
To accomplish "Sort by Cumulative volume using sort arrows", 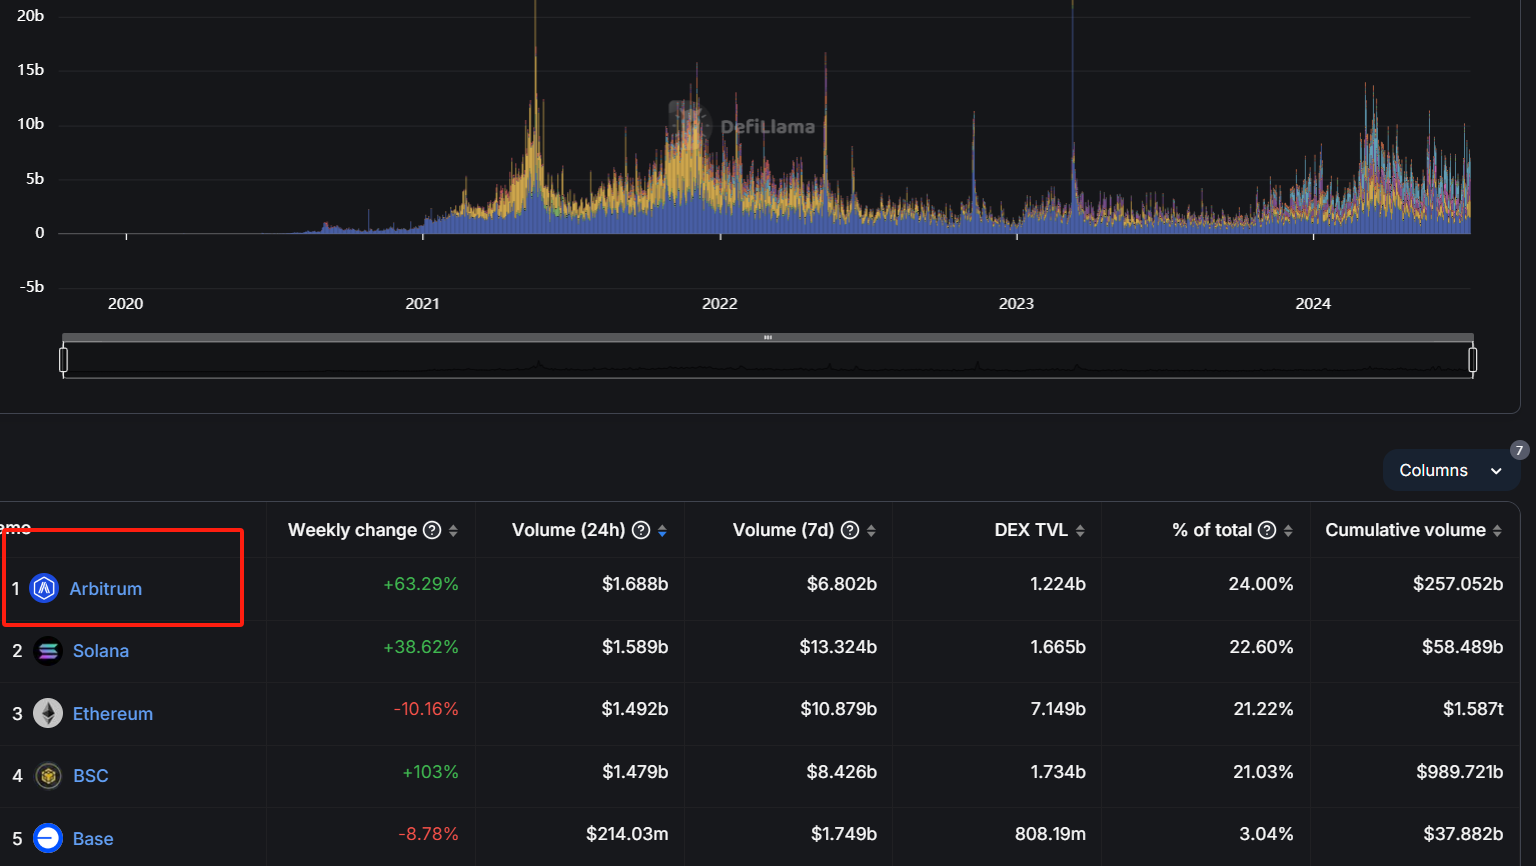I will point(1497,531).
